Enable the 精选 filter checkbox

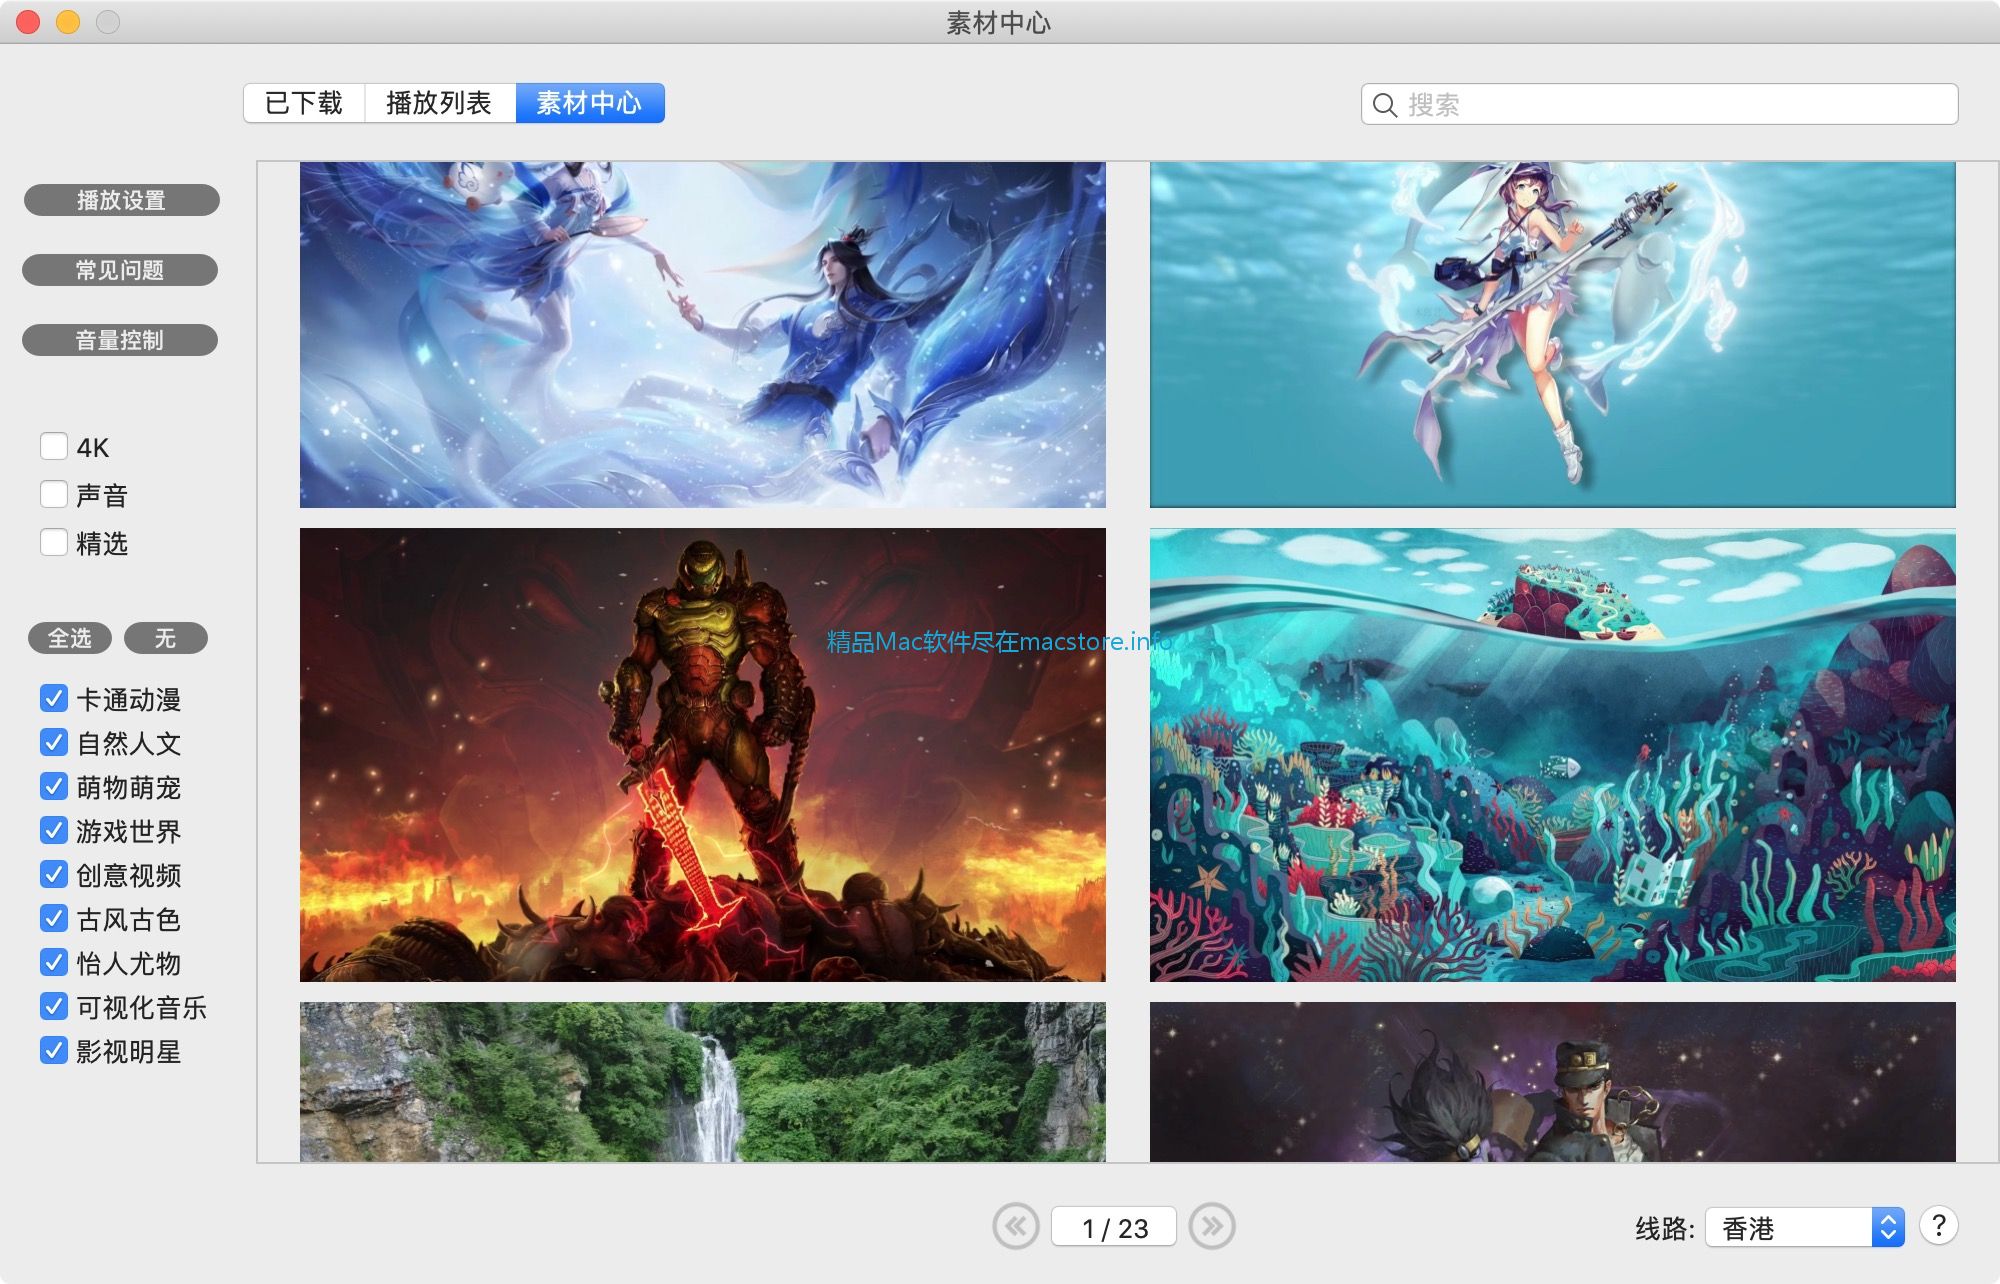coord(54,542)
